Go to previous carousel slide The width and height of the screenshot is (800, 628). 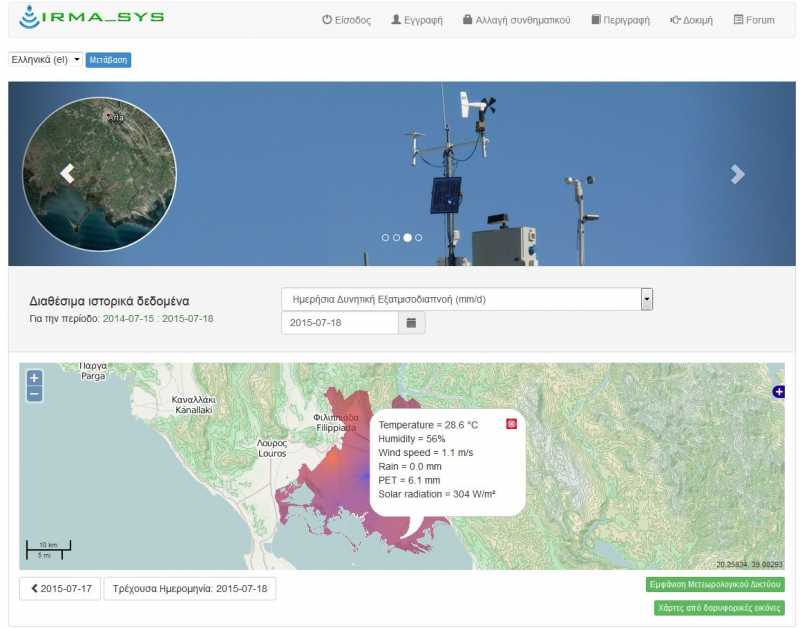[67, 174]
